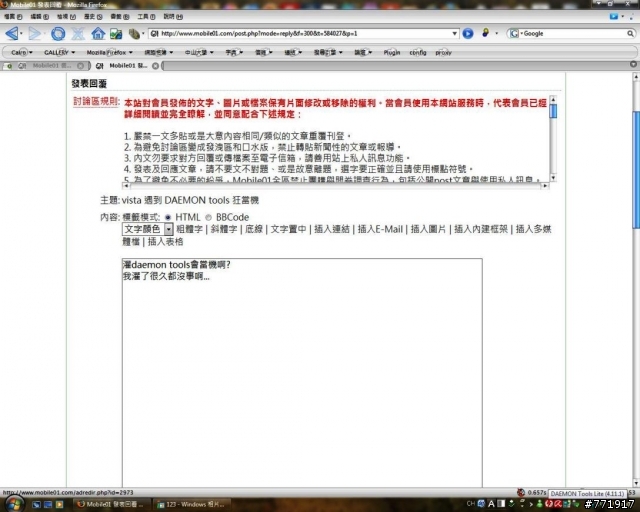Viewport: 640px width, 512px height.
Task: Click the 斜體字 italic formatting link
Action: click(x=224, y=229)
